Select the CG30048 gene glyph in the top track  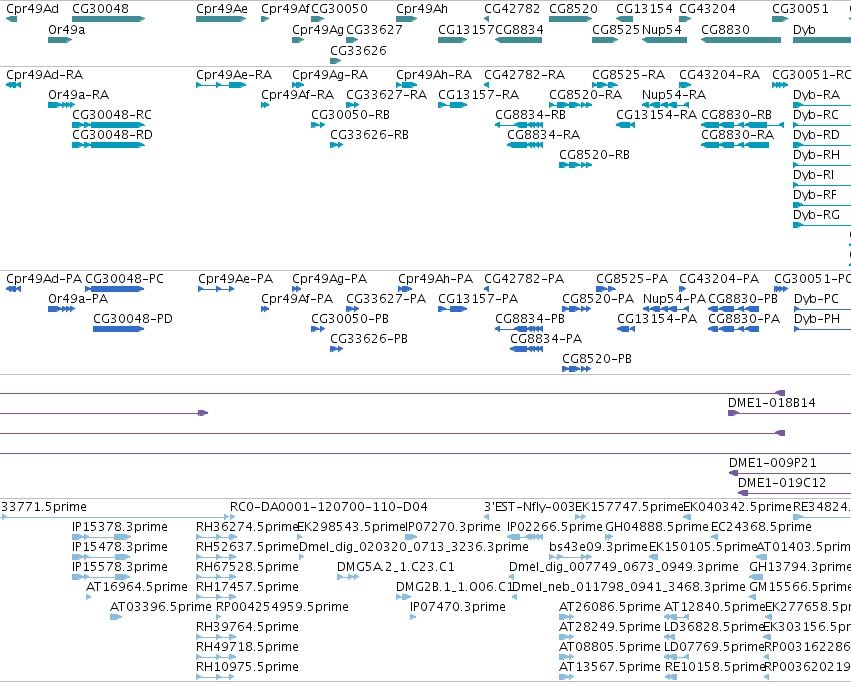pos(109,19)
